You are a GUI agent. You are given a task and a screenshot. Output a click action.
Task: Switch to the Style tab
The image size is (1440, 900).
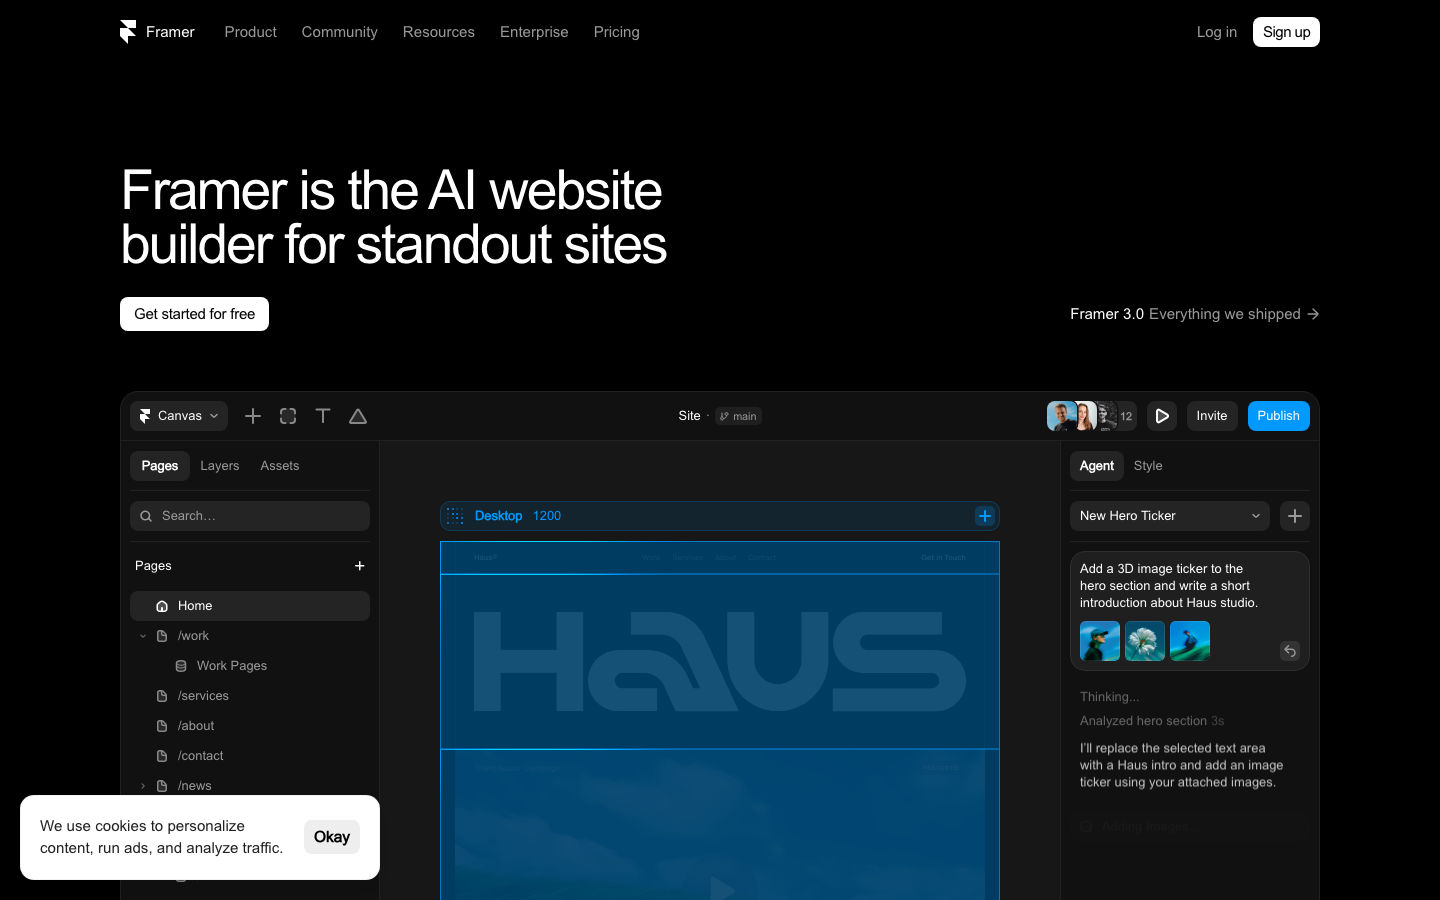1148,466
